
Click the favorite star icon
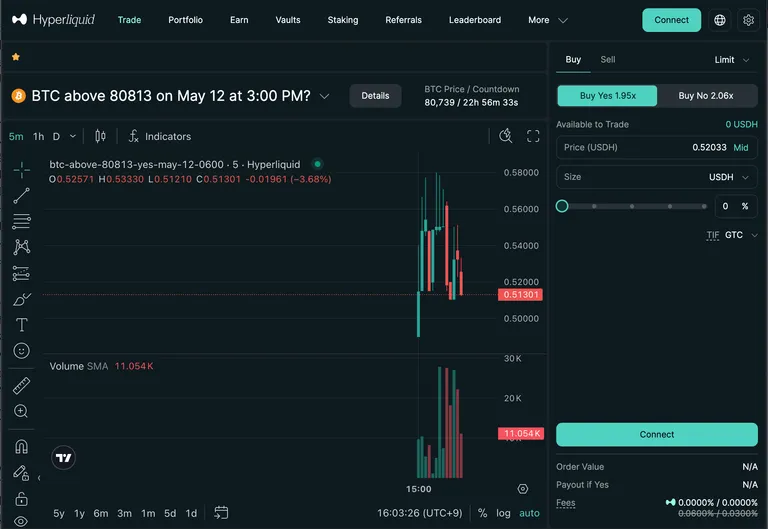pos(16,57)
